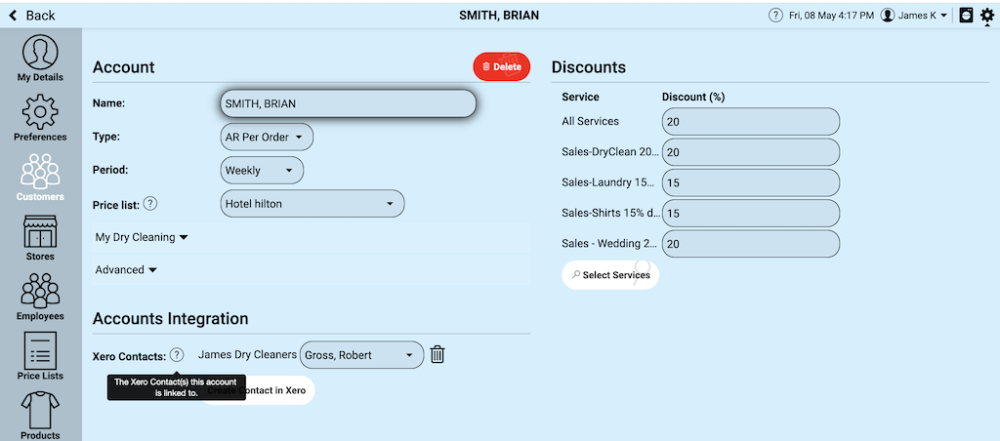This screenshot has width=1000, height=441.
Task: Open Preferences gear in sidebar
Action: (40, 117)
